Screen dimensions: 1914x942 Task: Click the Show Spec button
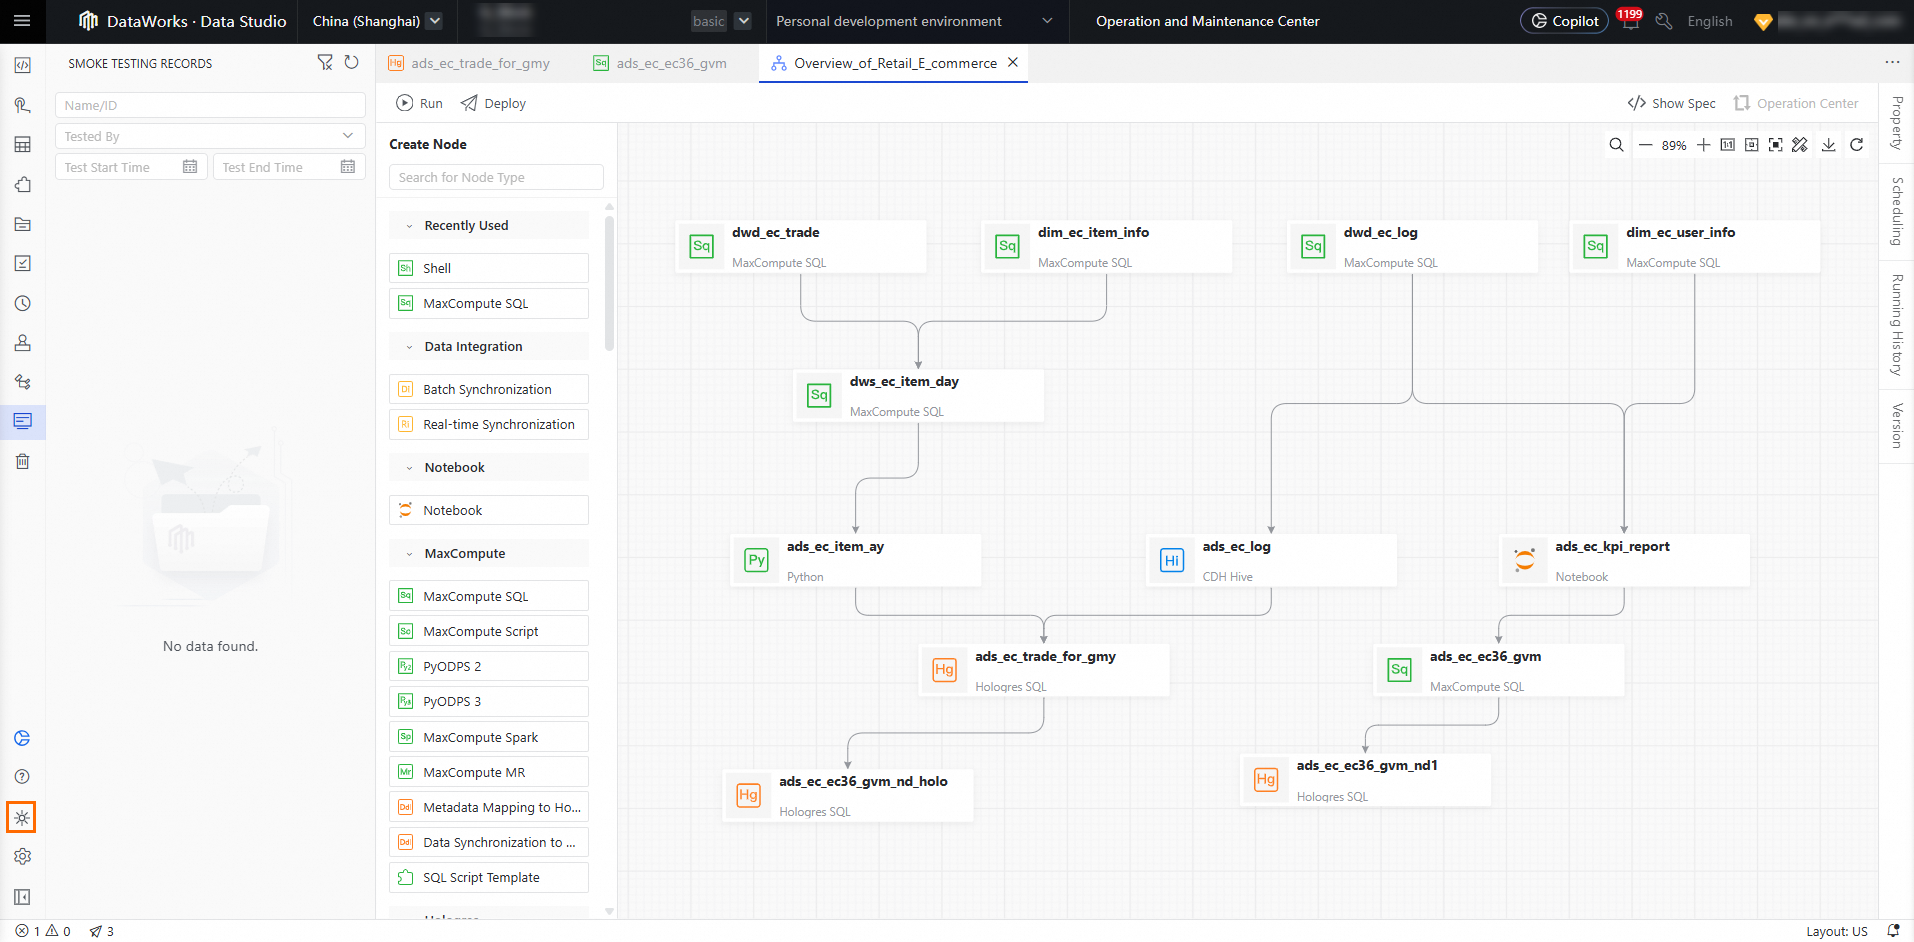click(1671, 103)
